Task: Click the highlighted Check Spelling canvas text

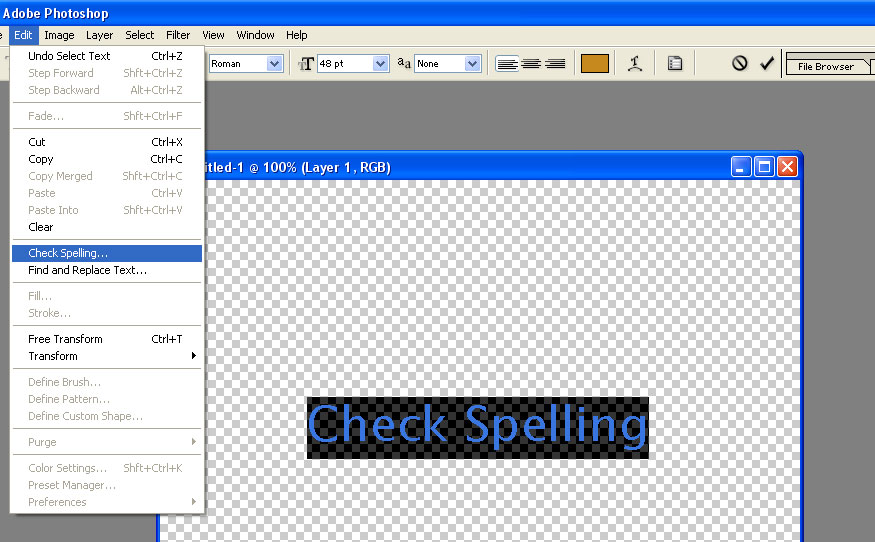Action: [x=477, y=427]
